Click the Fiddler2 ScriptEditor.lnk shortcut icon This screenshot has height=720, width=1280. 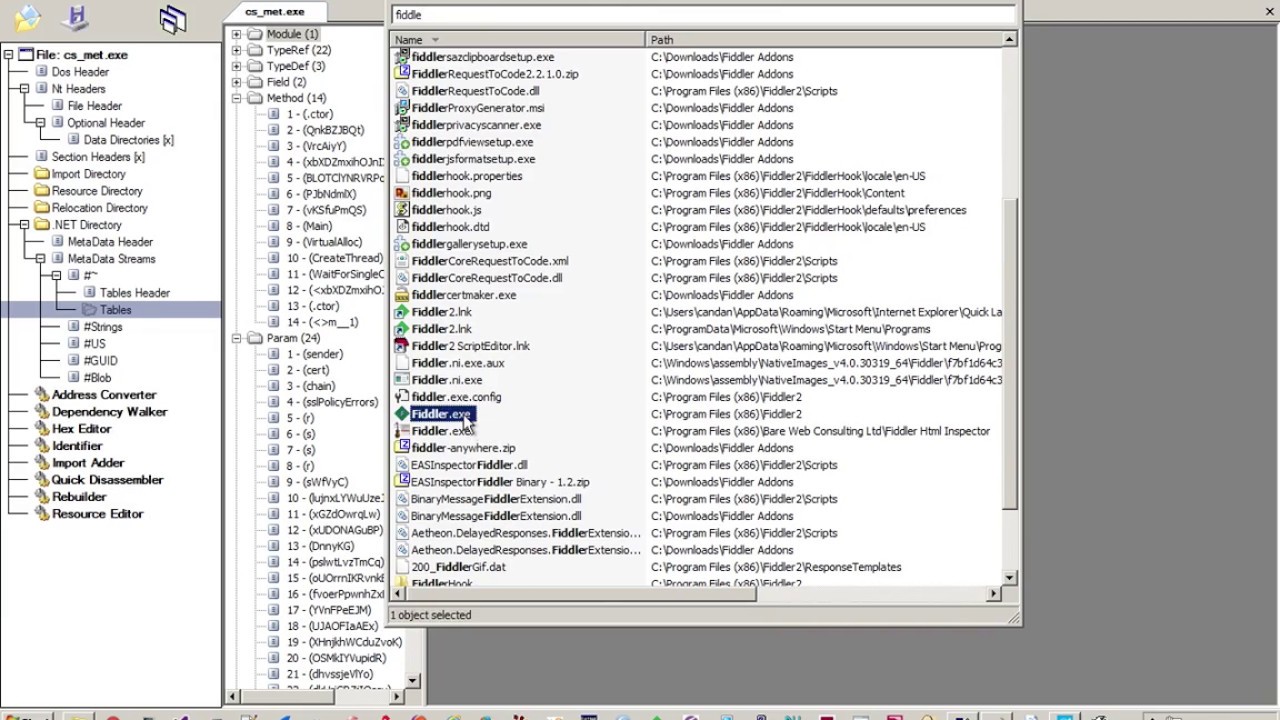(402, 346)
